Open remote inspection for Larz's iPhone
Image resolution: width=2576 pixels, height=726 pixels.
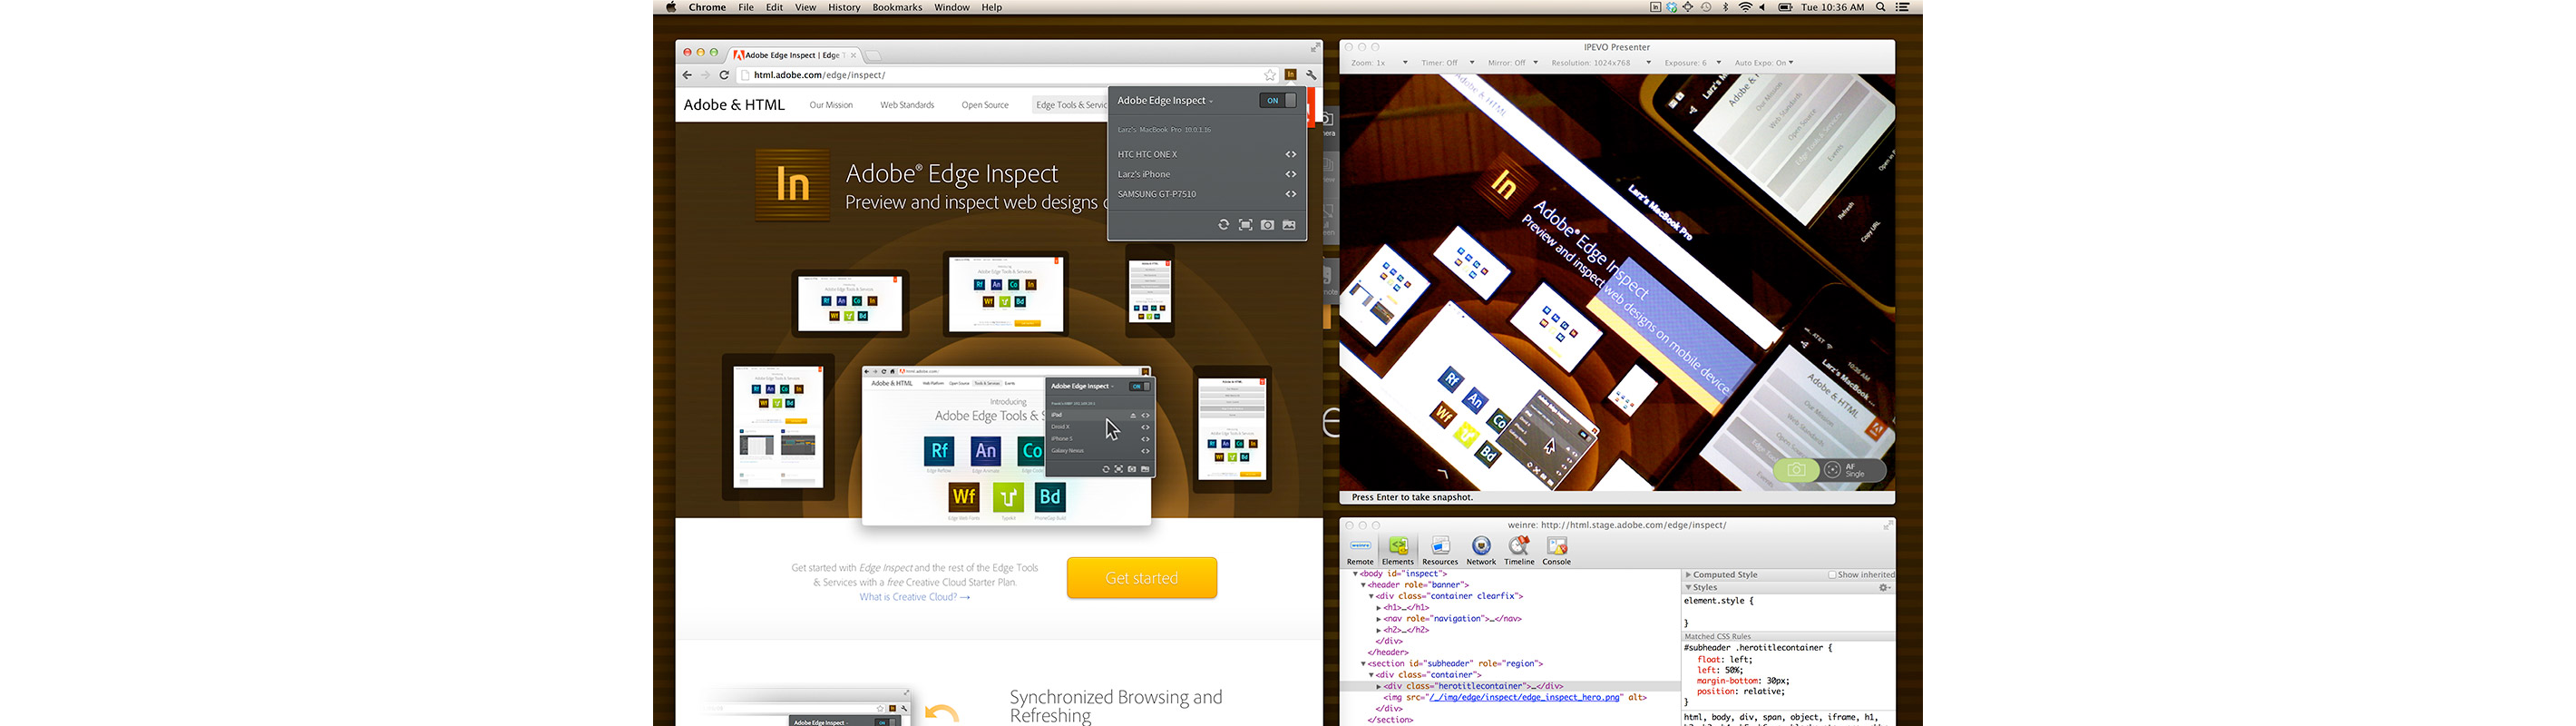coord(1291,174)
